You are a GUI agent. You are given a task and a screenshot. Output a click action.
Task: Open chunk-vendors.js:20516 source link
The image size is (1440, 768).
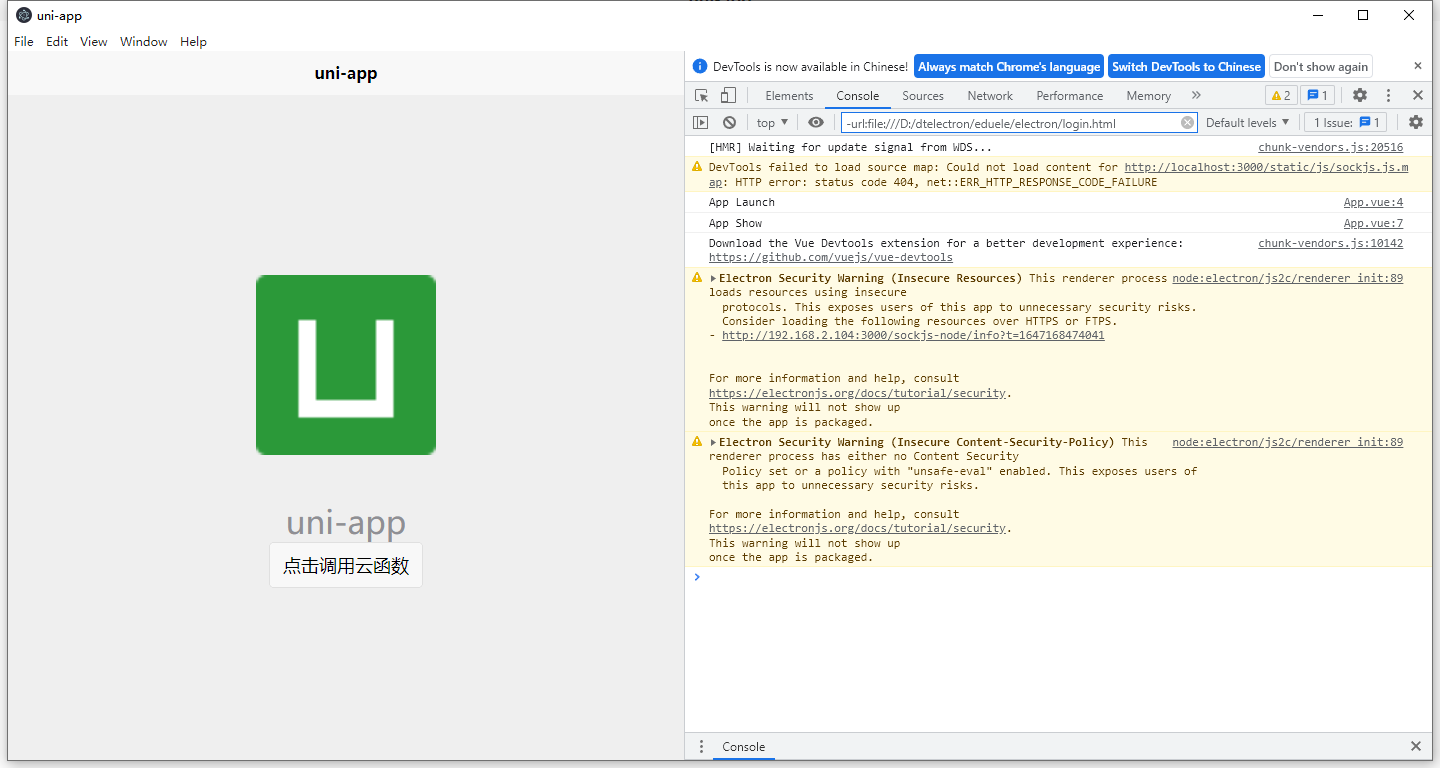pos(1330,147)
